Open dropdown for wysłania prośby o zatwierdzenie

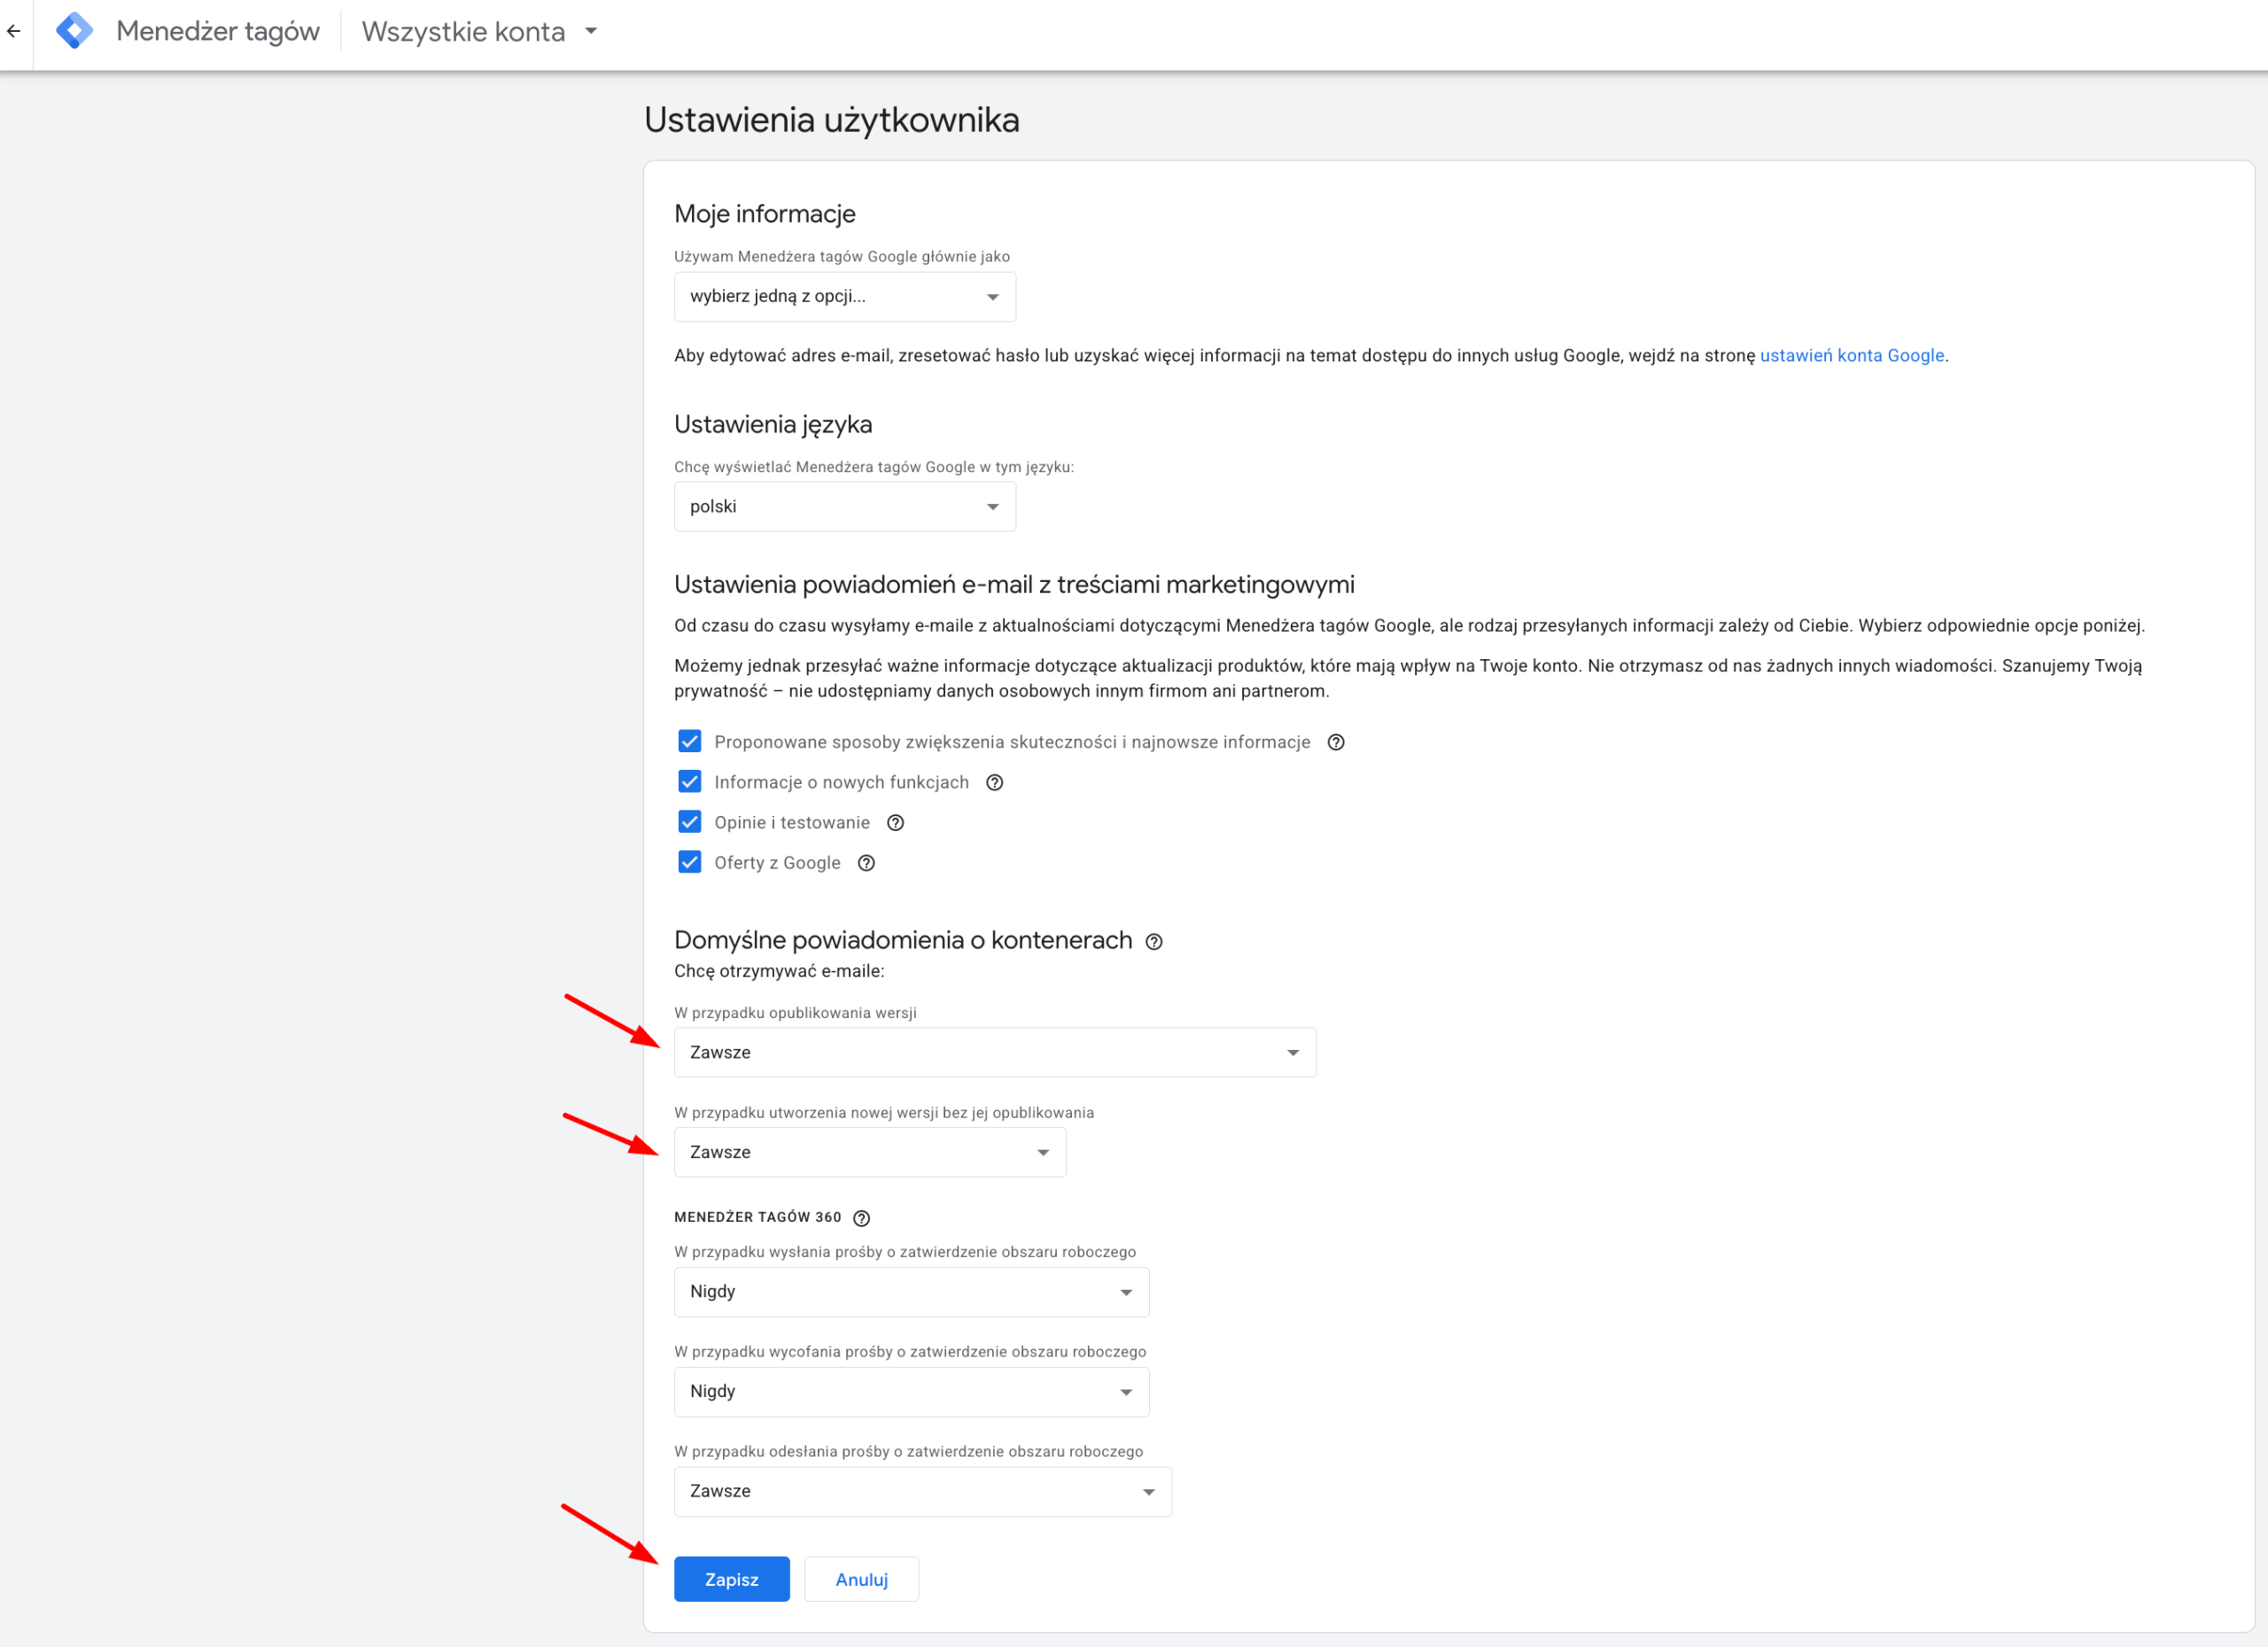912,1292
